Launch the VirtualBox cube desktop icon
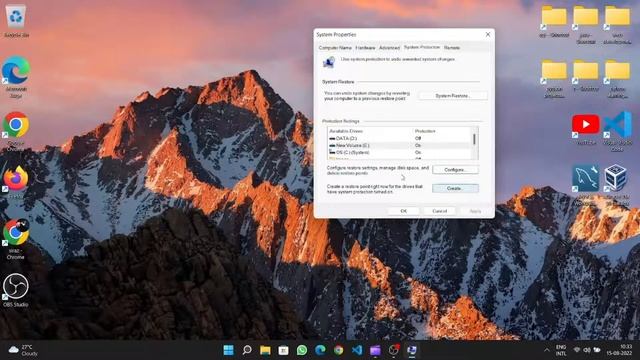 [x=616, y=184]
